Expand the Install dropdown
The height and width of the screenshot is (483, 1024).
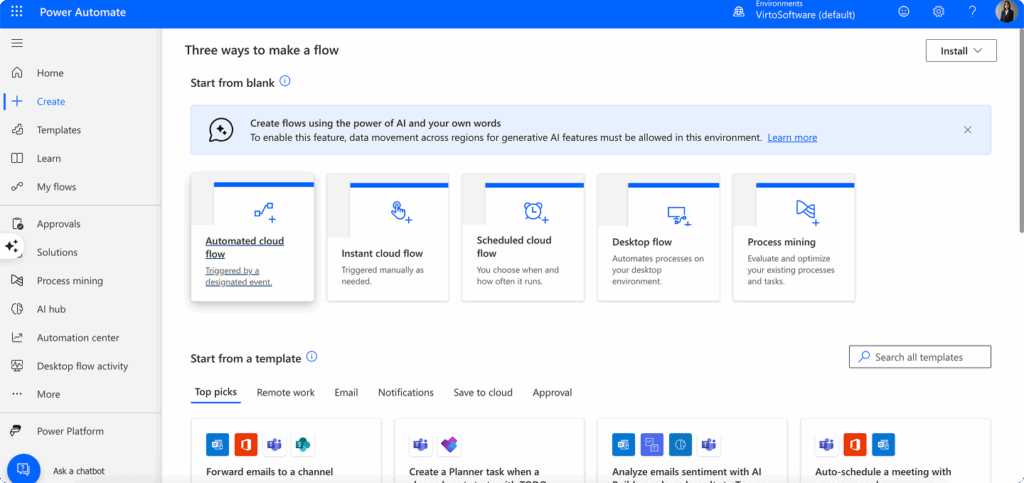(x=961, y=51)
